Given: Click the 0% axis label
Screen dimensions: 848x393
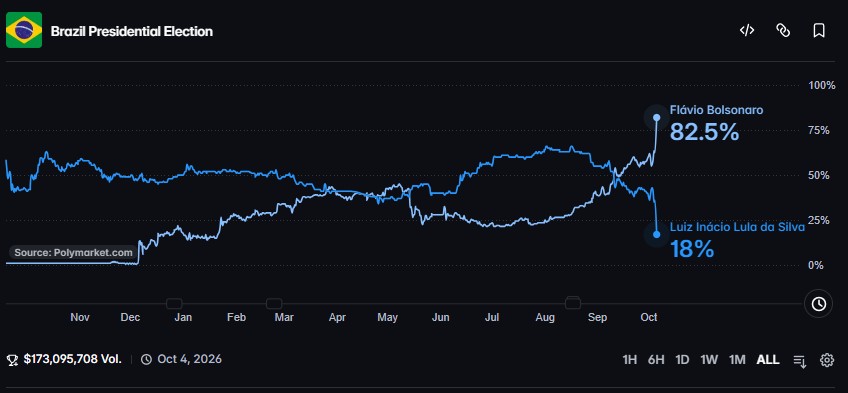Looking at the screenshot, I should click(817, 265).
